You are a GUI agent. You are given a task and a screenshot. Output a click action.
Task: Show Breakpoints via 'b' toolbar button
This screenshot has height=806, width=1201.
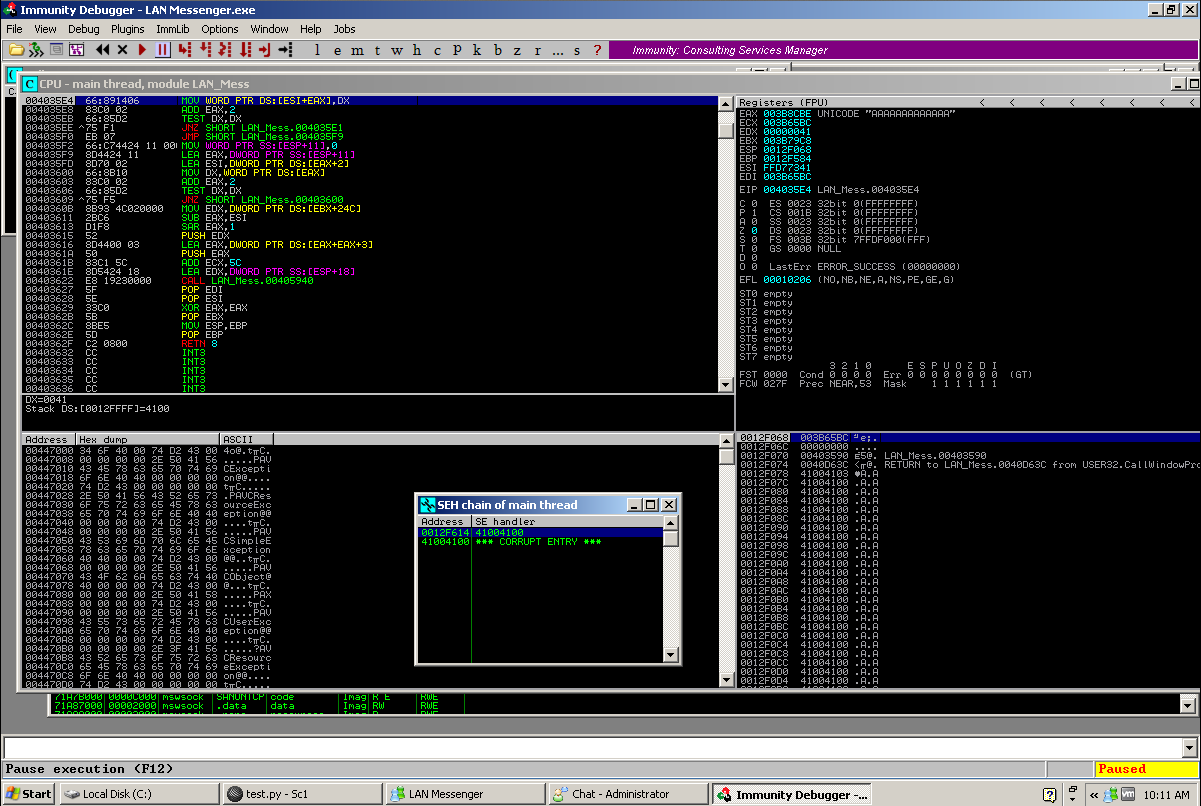pyautogui.click(x=497, y=49)
